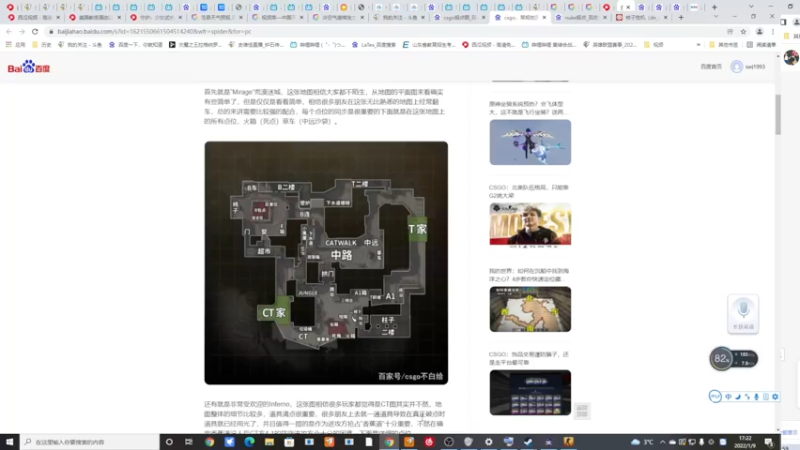Expand the bookmarks bar overflow chevron

[698, 45]
